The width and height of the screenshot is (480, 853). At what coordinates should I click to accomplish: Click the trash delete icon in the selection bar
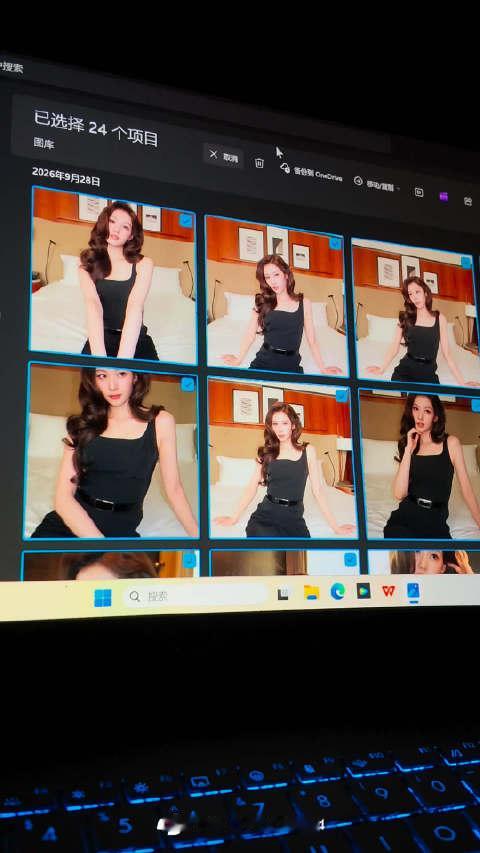click(260, 163)
